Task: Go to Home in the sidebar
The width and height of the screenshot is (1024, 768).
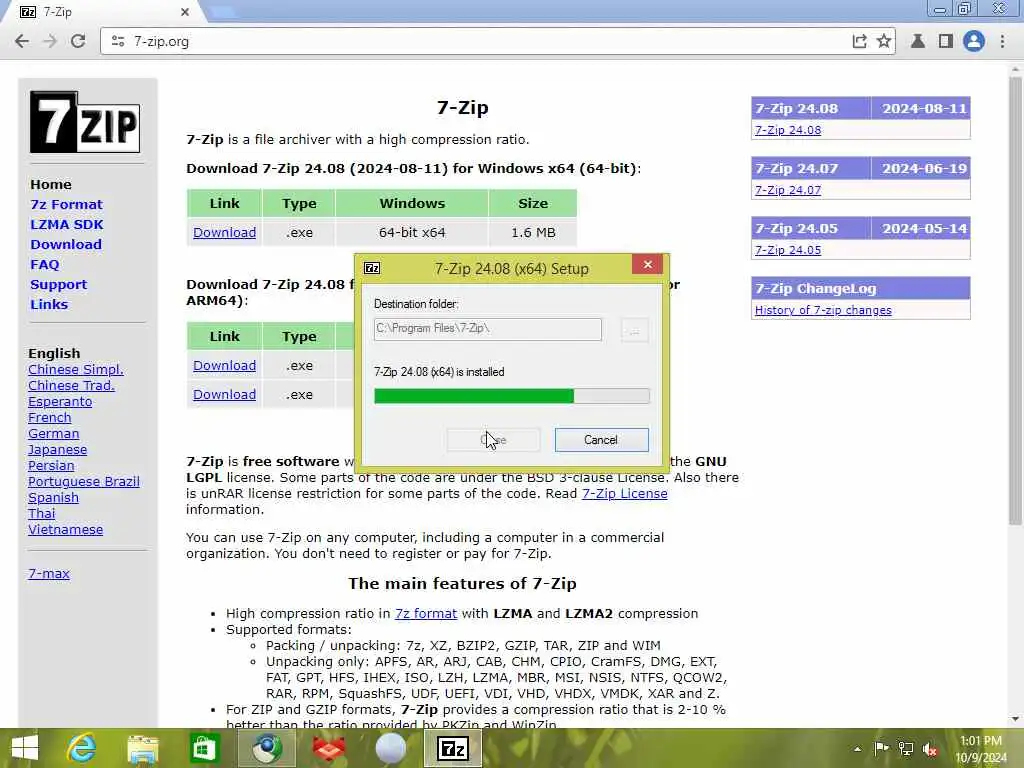Action: click(x=50, y=185)
